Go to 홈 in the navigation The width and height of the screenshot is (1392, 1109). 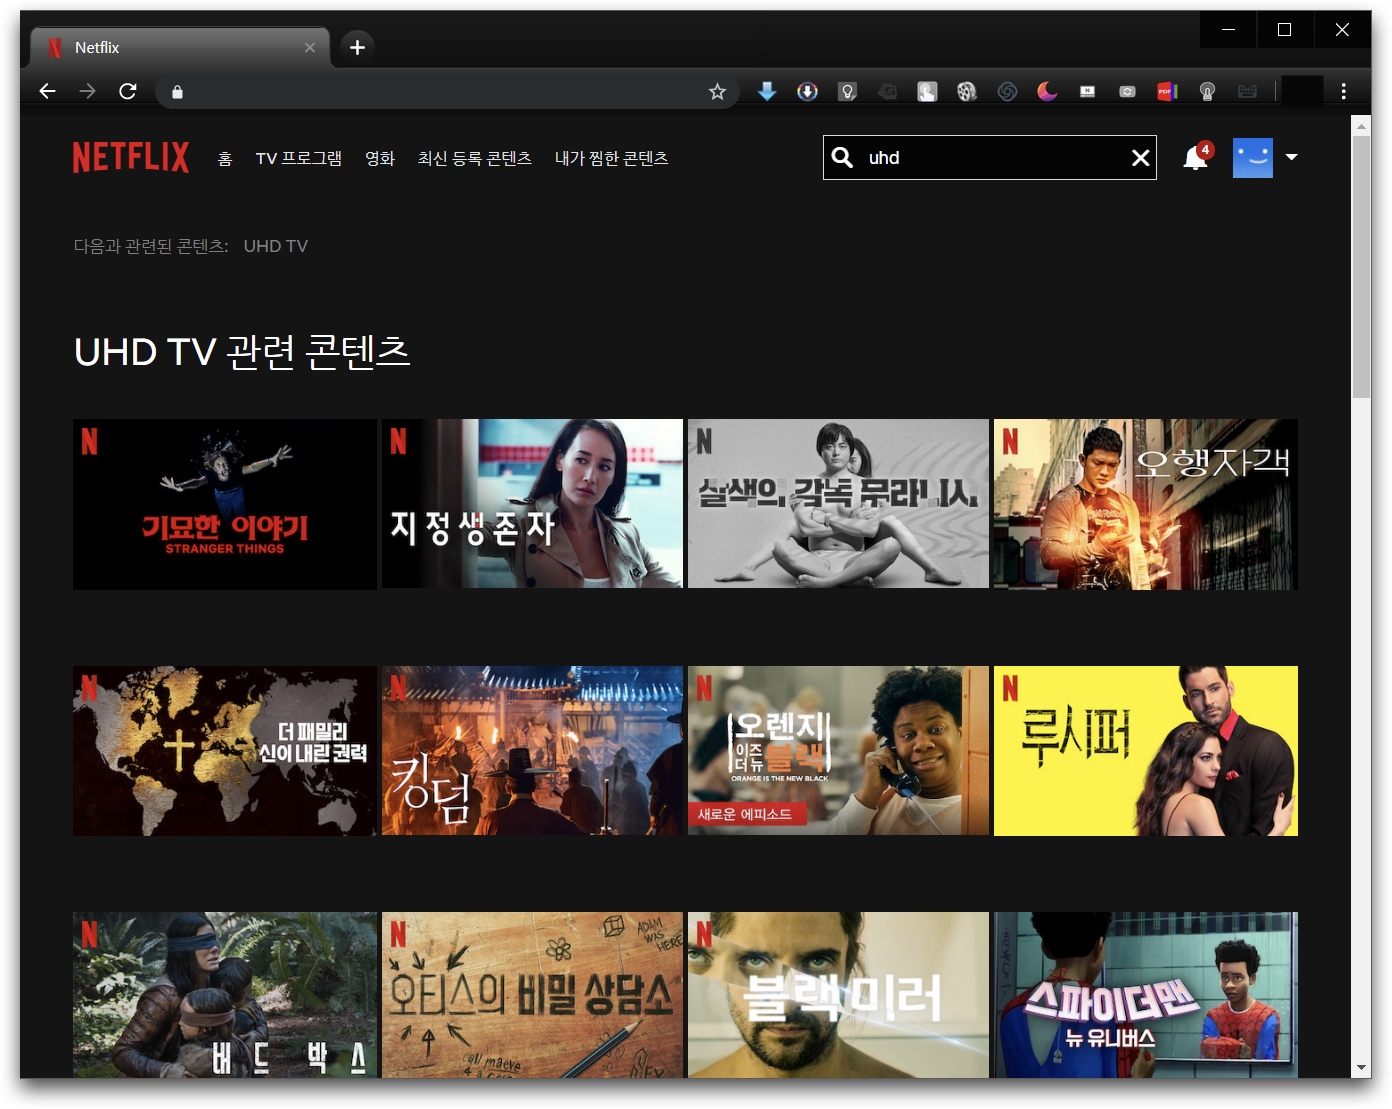[x=225, y=158]
